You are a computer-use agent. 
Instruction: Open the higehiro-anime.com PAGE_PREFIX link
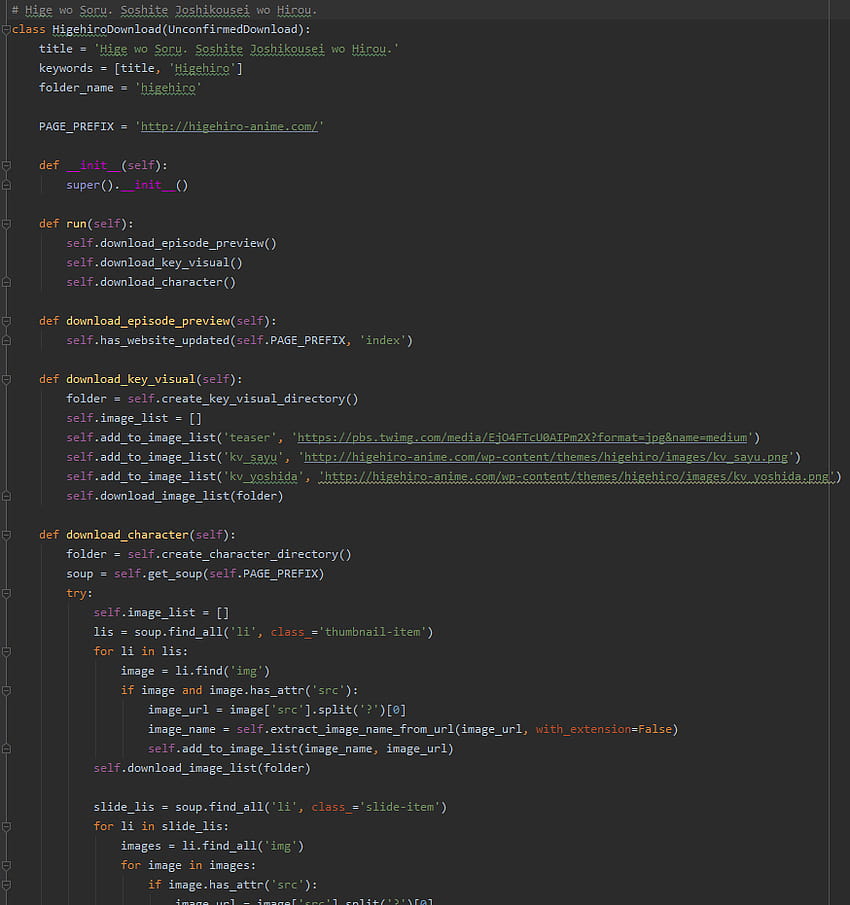tap(229, 126)
